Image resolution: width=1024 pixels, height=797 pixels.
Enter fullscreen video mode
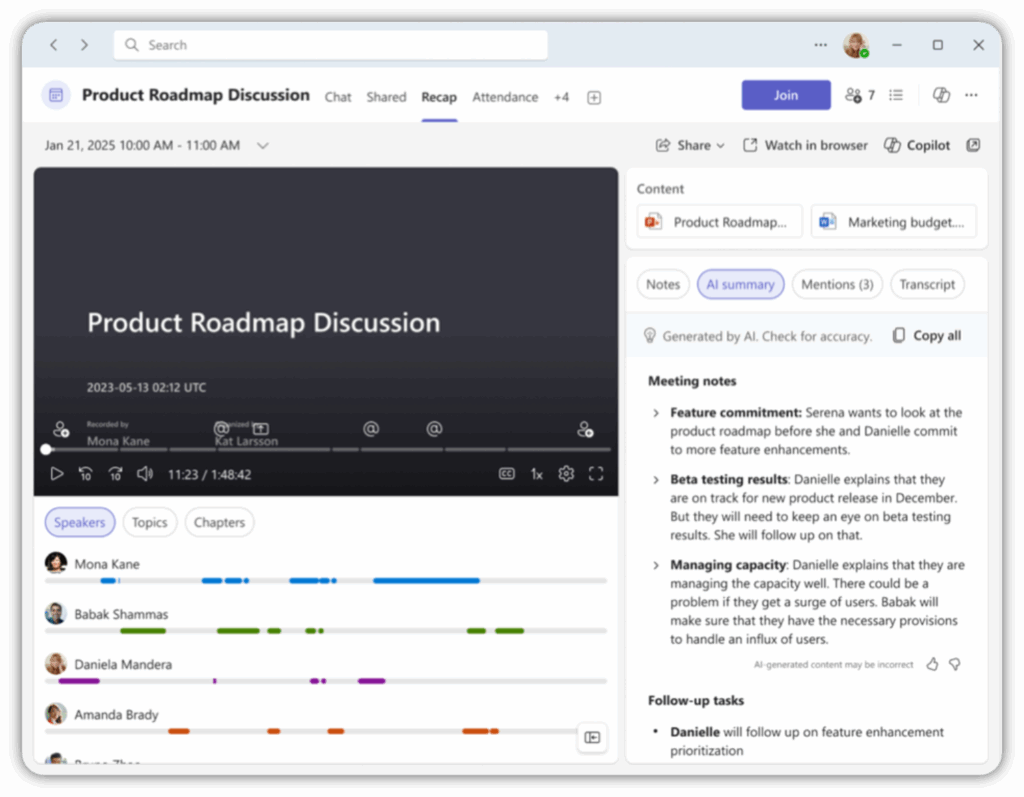[x=596, y=474]
